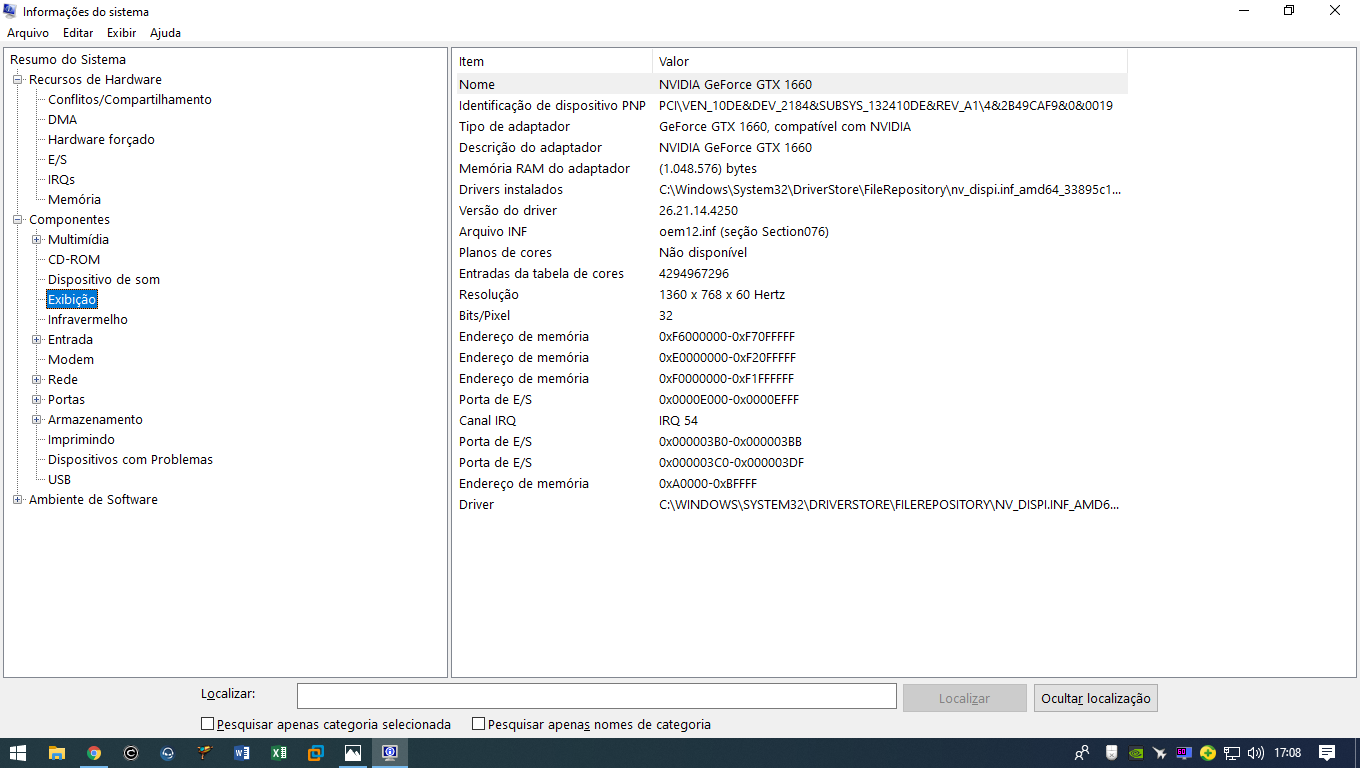Launch Excel from the taskbar
Image resolution: width=1360 pixels, height=768 pixels.
coord(279,753)
